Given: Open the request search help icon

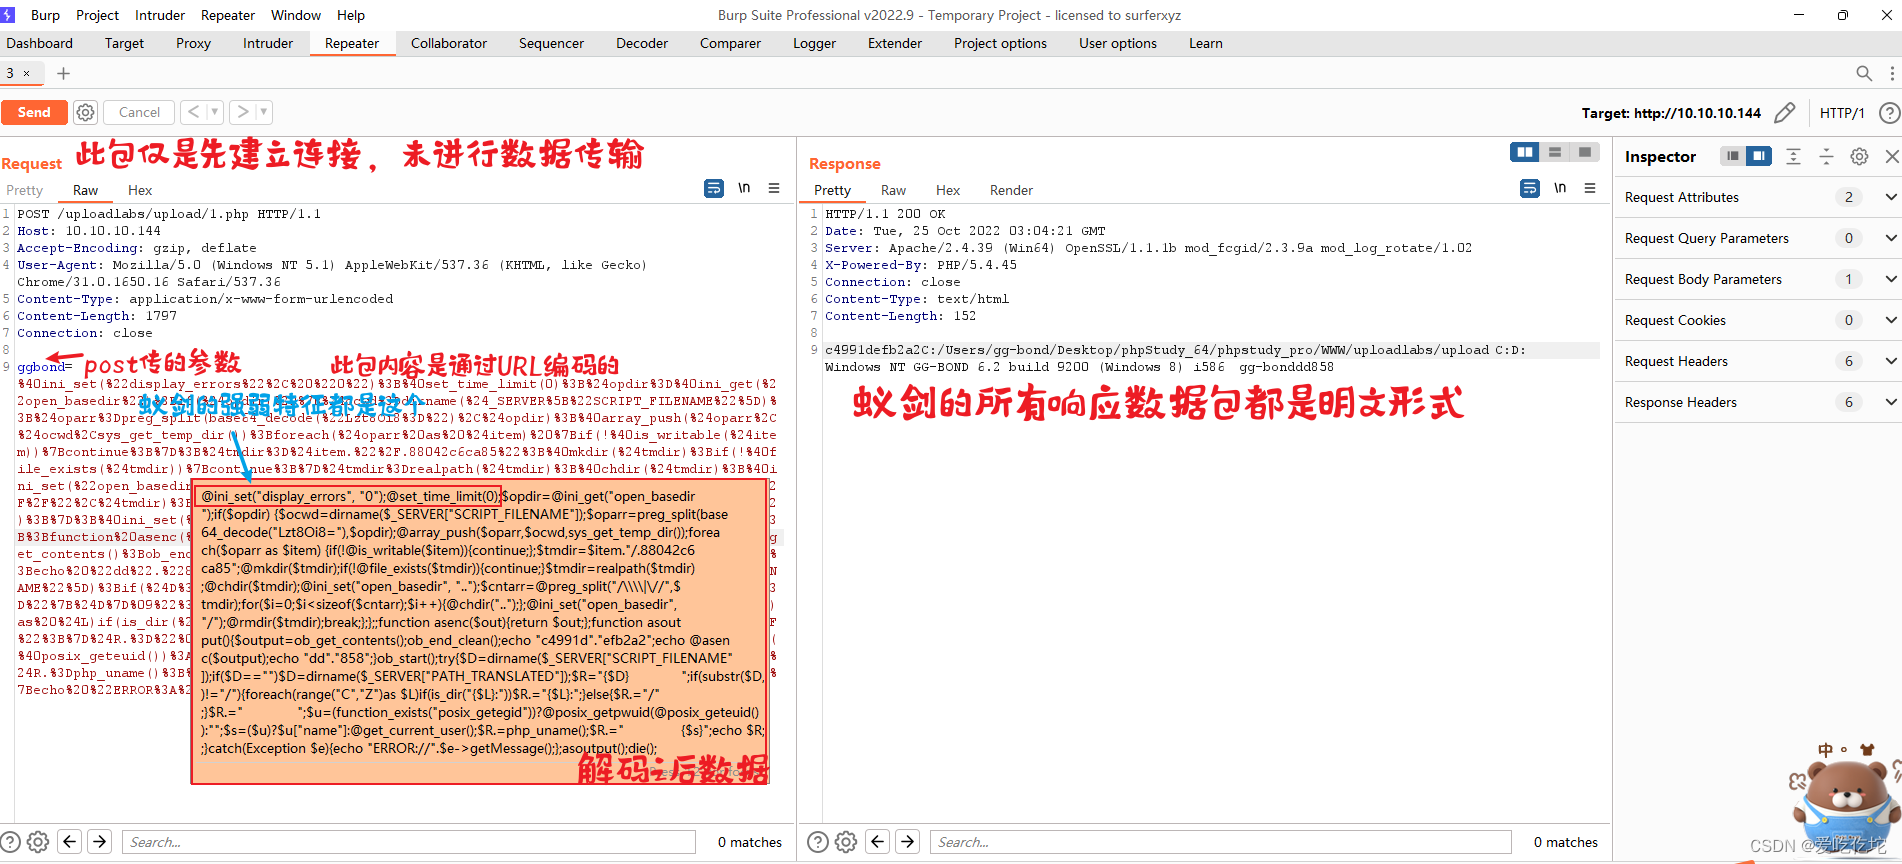Looking at the screenshot, I should 11,842.
